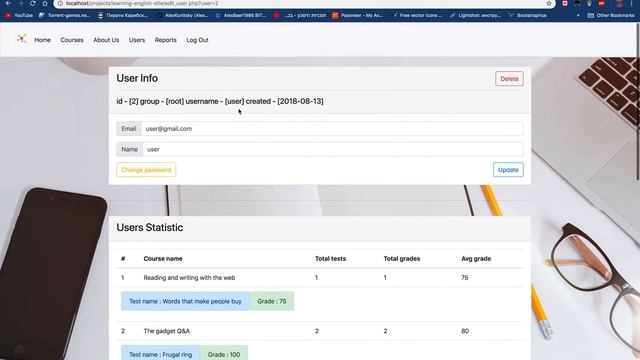The image size is (640, 360).
Task: Bookmark this page with the star icon
Action: point(549,3)
